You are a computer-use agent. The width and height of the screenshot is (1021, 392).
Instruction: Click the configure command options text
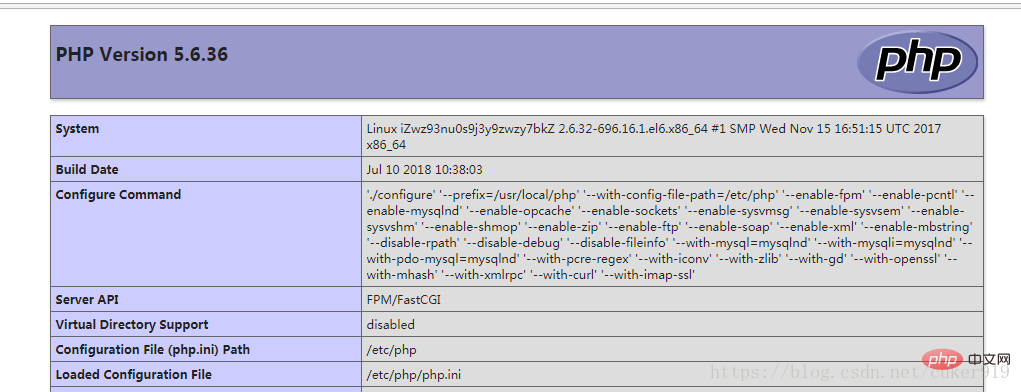point(671,234)
